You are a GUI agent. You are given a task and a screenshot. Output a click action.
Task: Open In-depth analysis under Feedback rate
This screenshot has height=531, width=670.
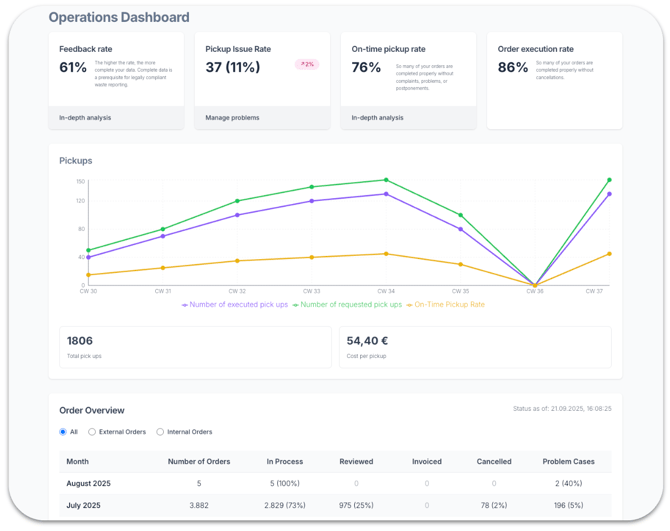tap(85, 118)
